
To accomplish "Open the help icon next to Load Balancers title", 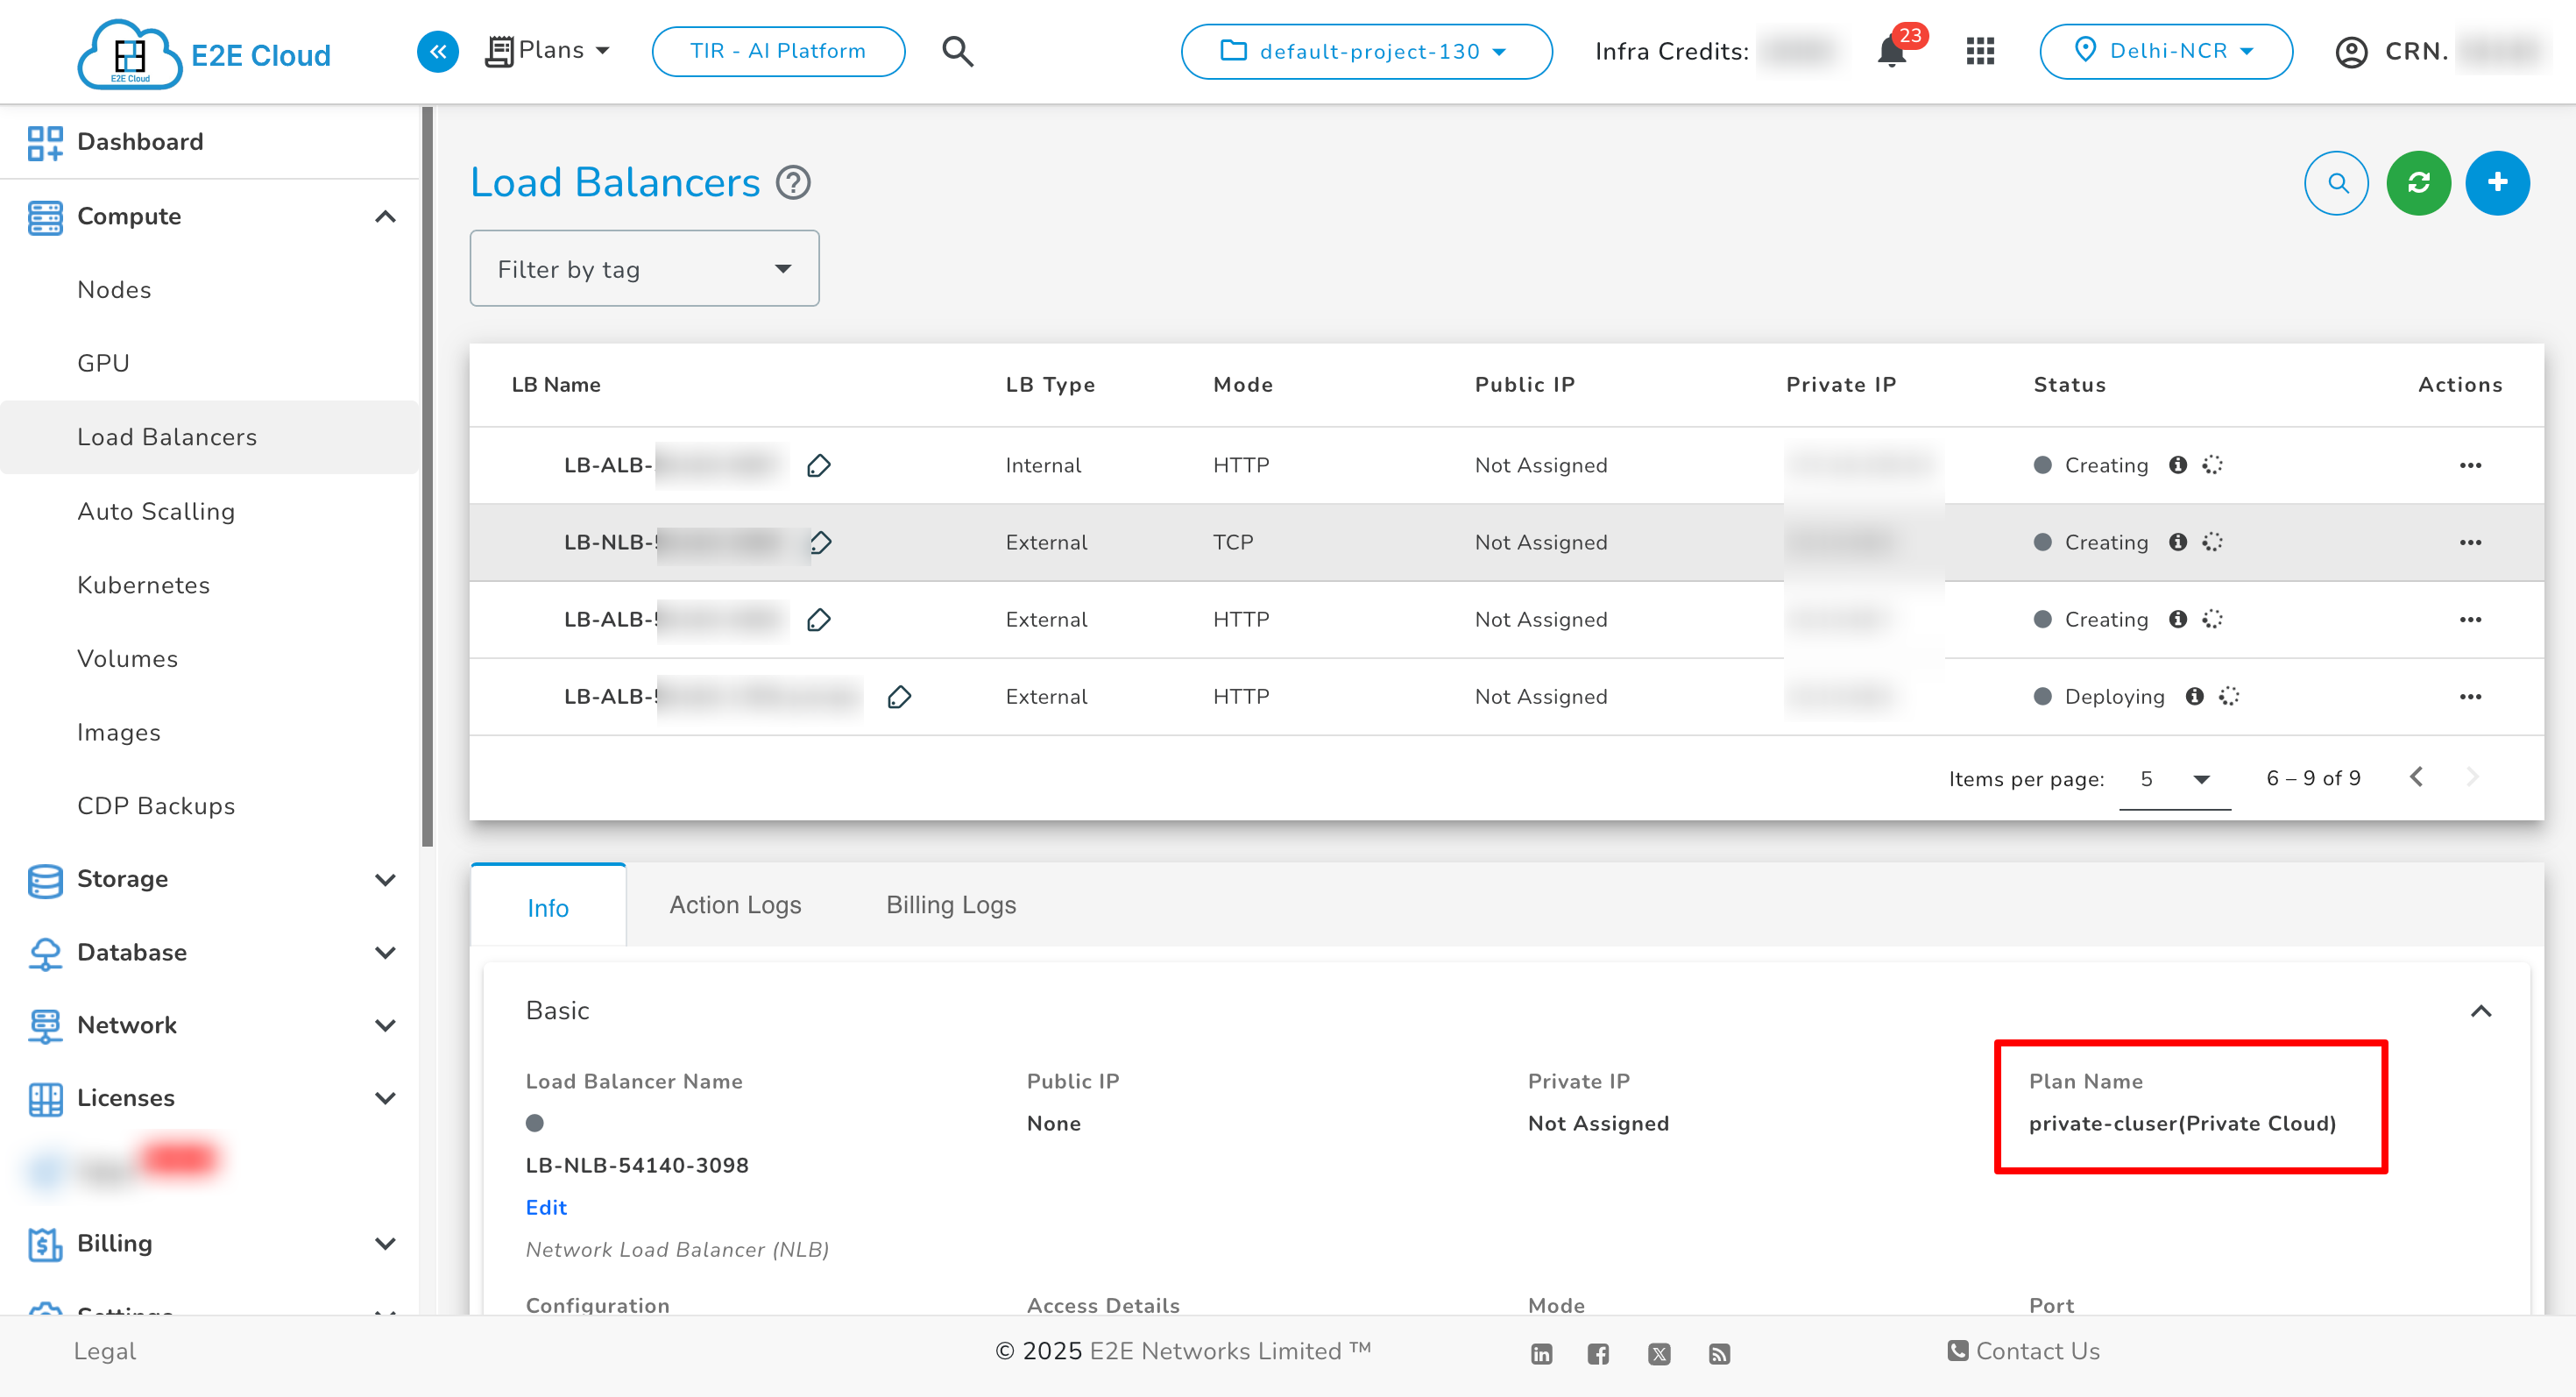I will click(792, 182).
